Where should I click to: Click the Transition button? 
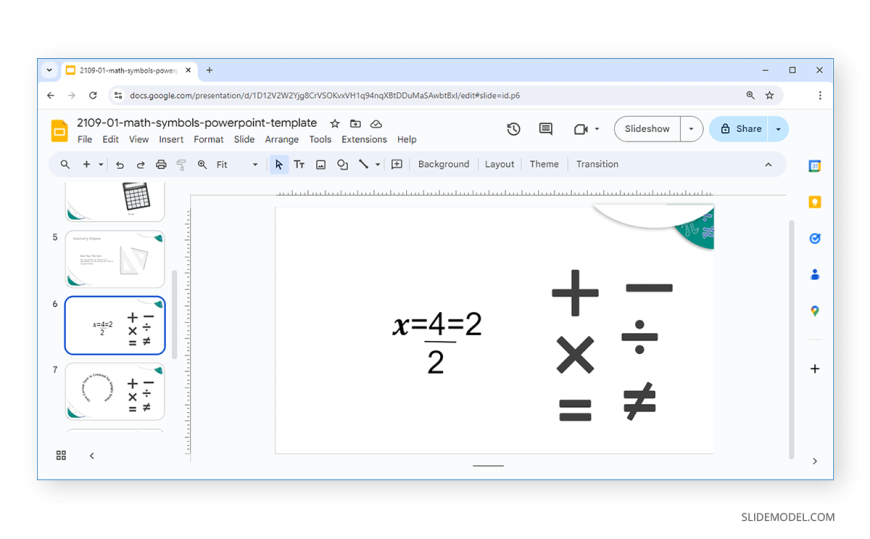(597, 164)
